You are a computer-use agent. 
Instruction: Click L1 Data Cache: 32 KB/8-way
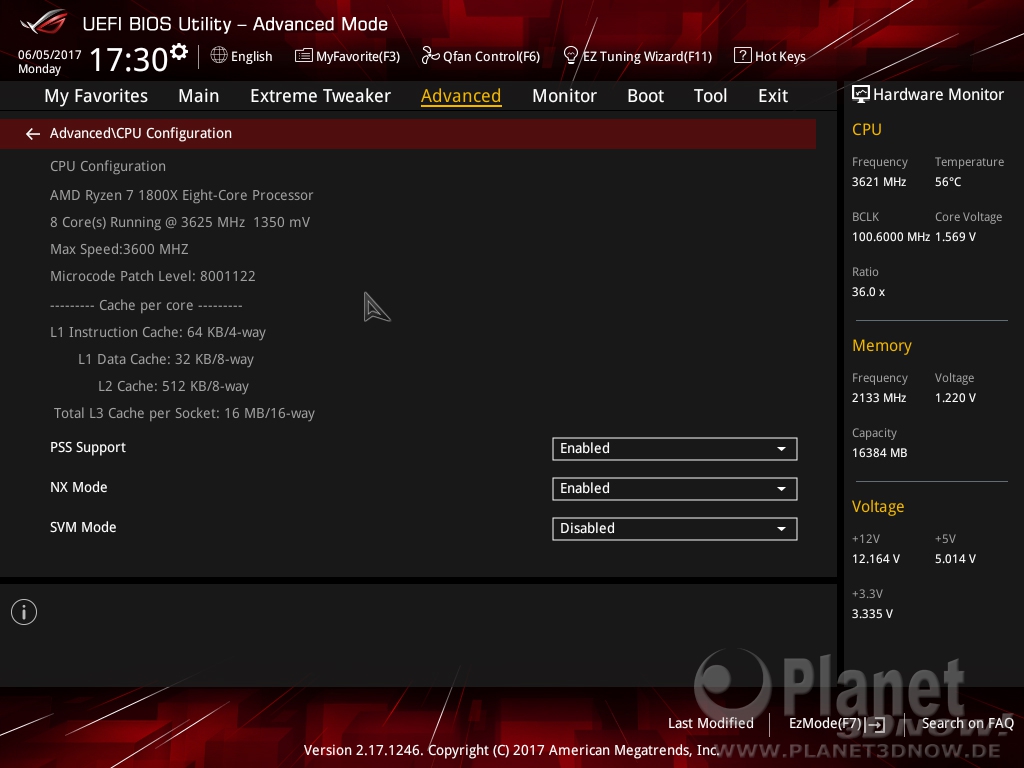click(x=166, y=359)
